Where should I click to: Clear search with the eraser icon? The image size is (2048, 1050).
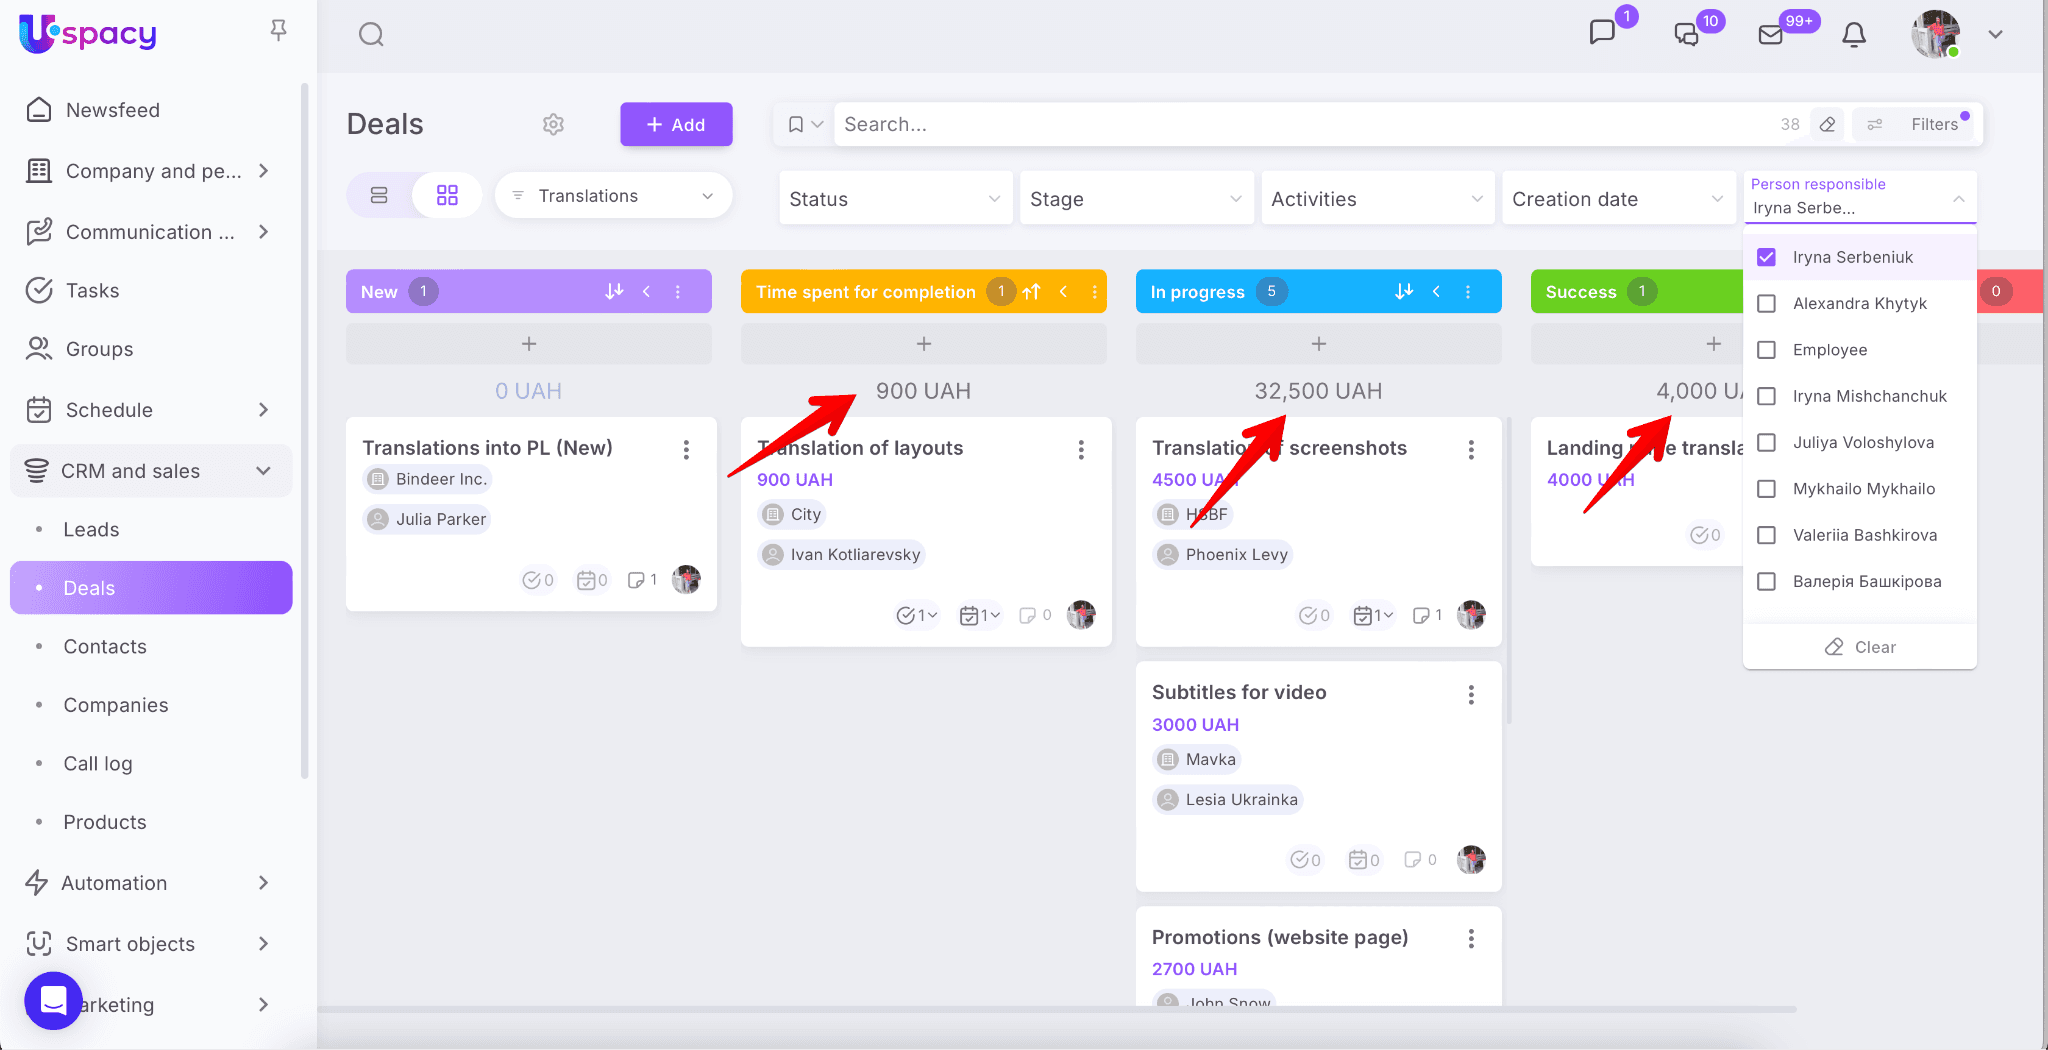click(1827, 124)
